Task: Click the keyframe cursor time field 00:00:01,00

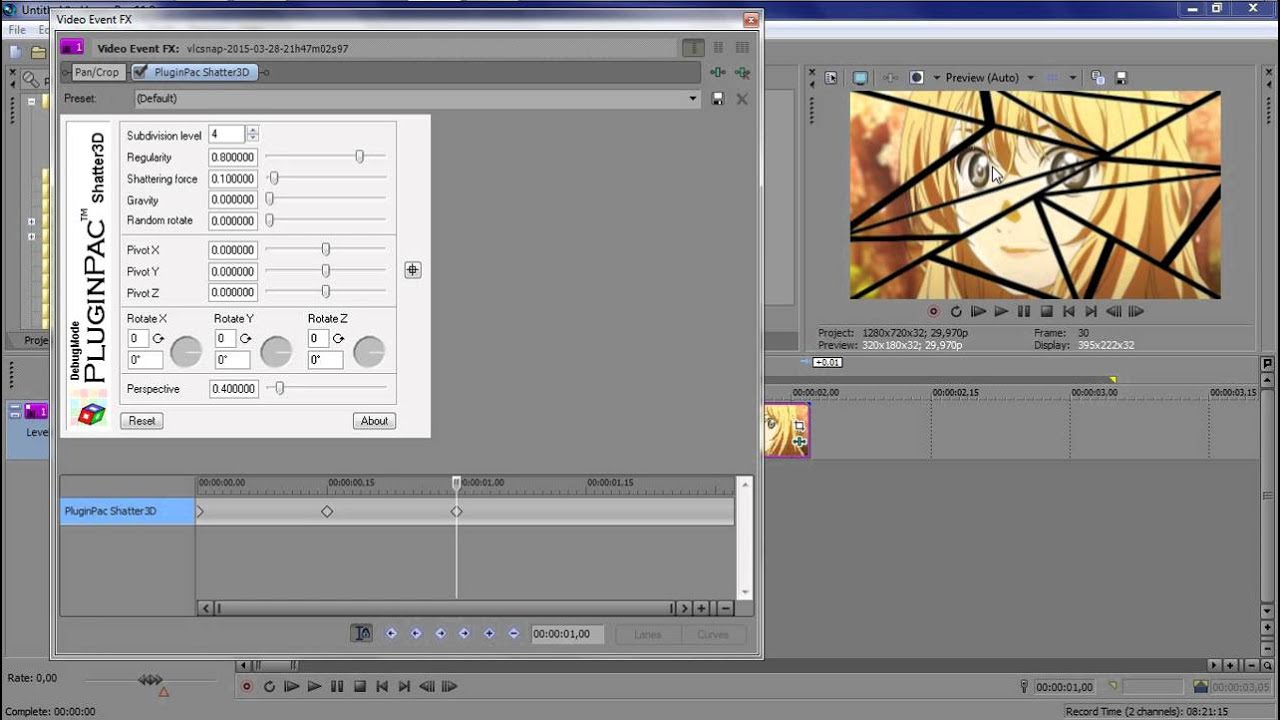Action: pyautogui.click(x=567, y=634)
